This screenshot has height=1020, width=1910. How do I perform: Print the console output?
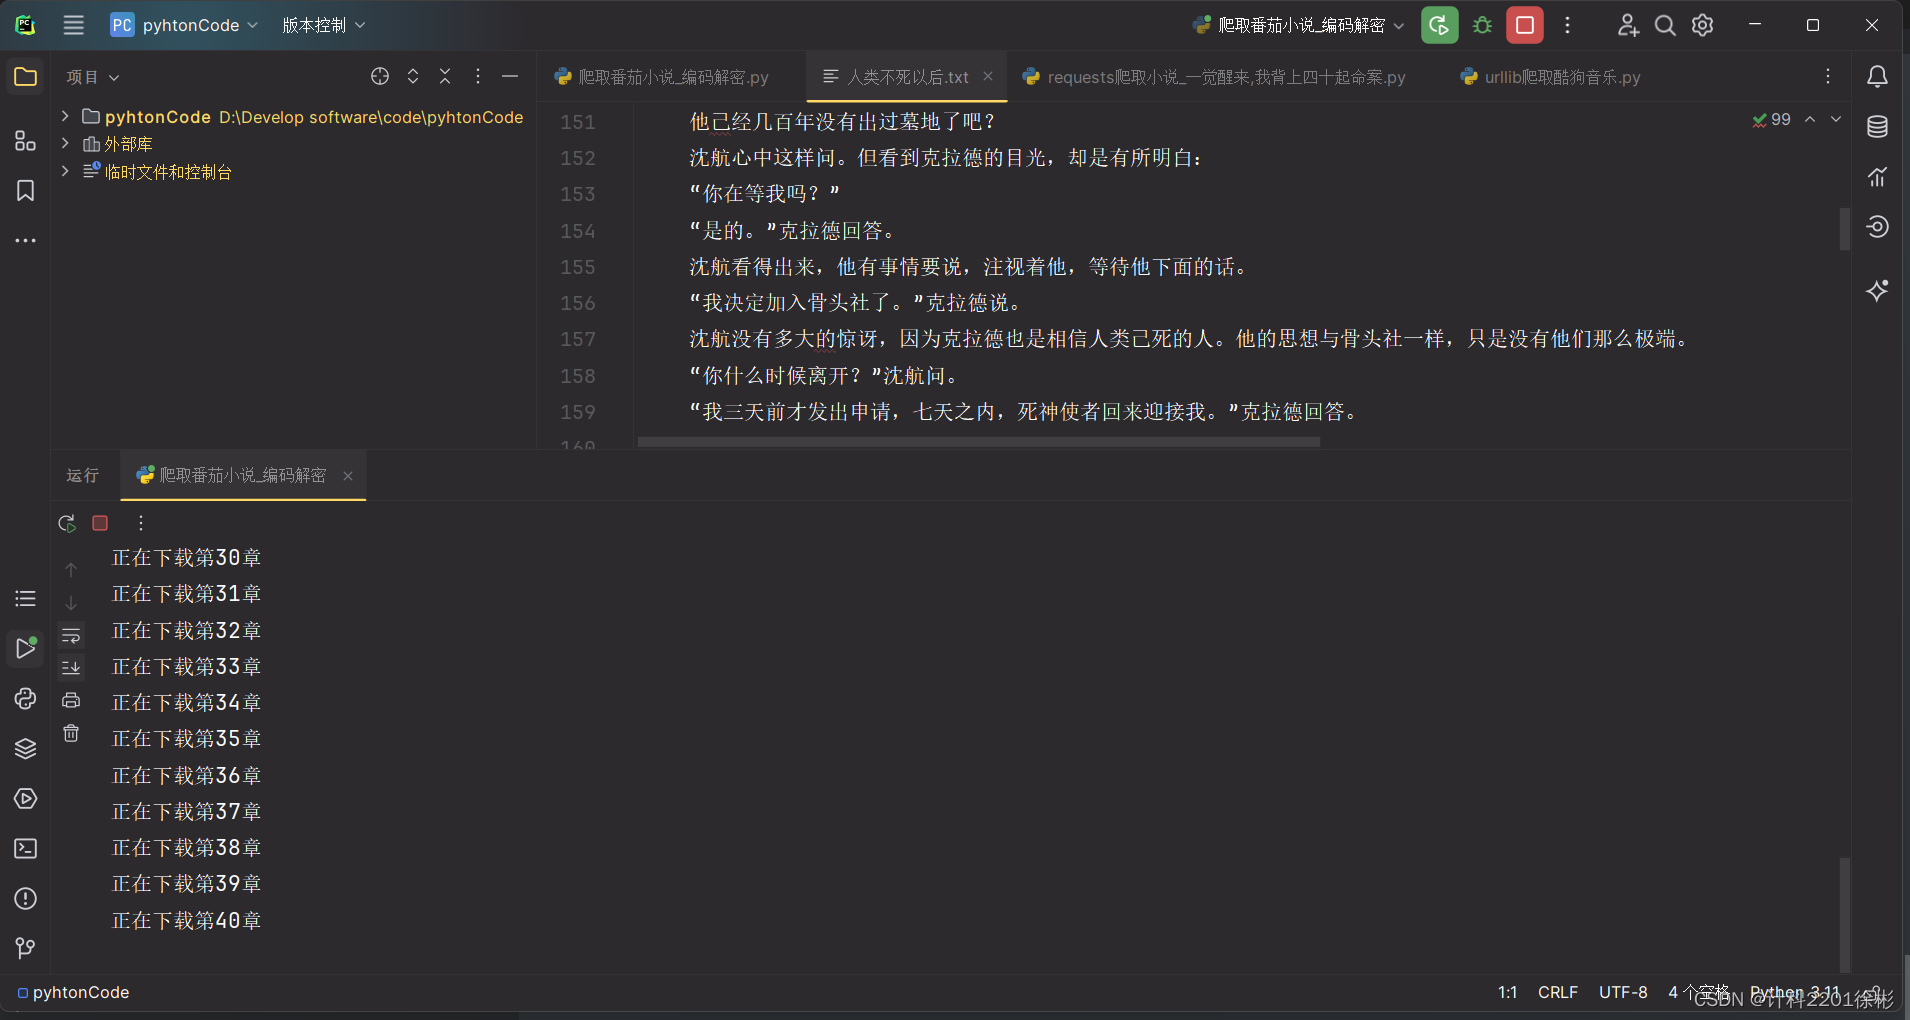tap(71, 700)
